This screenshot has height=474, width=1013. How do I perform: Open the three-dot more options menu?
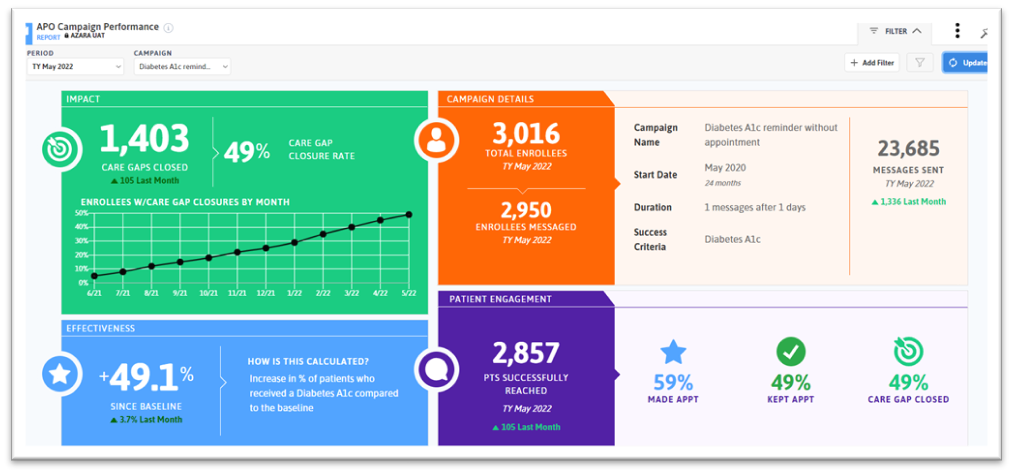[957, 31]
